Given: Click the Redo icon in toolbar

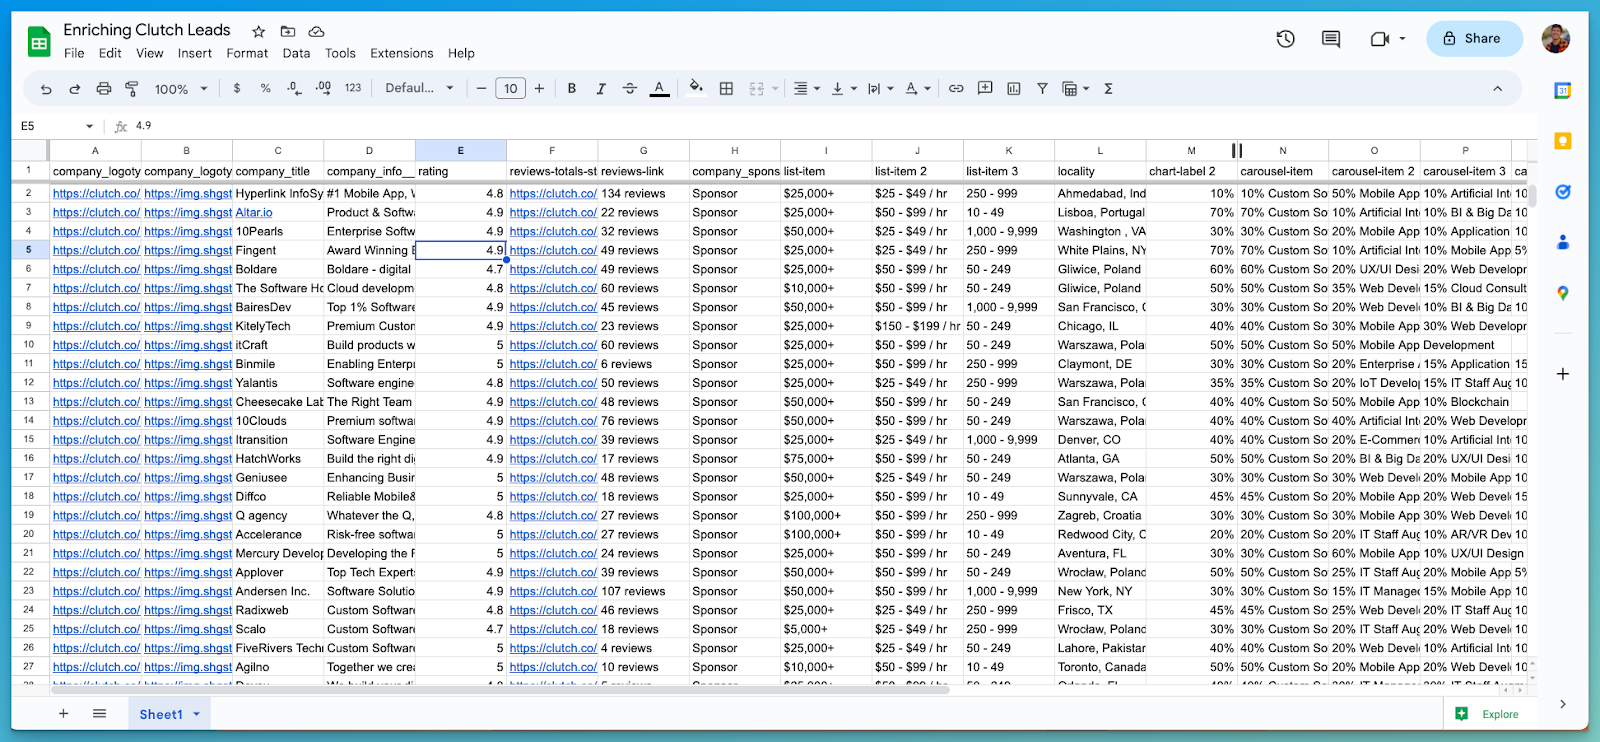Looking at the screenshot, I should (75, 89).
